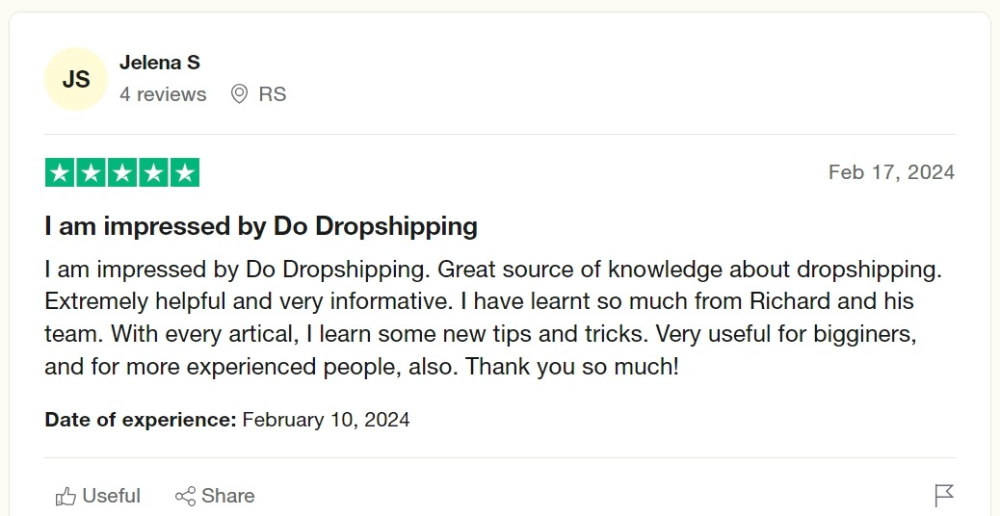Viewport: 1000px width, 516px height.
Task: Click the third green star
Action: click(x=122, y=173)
